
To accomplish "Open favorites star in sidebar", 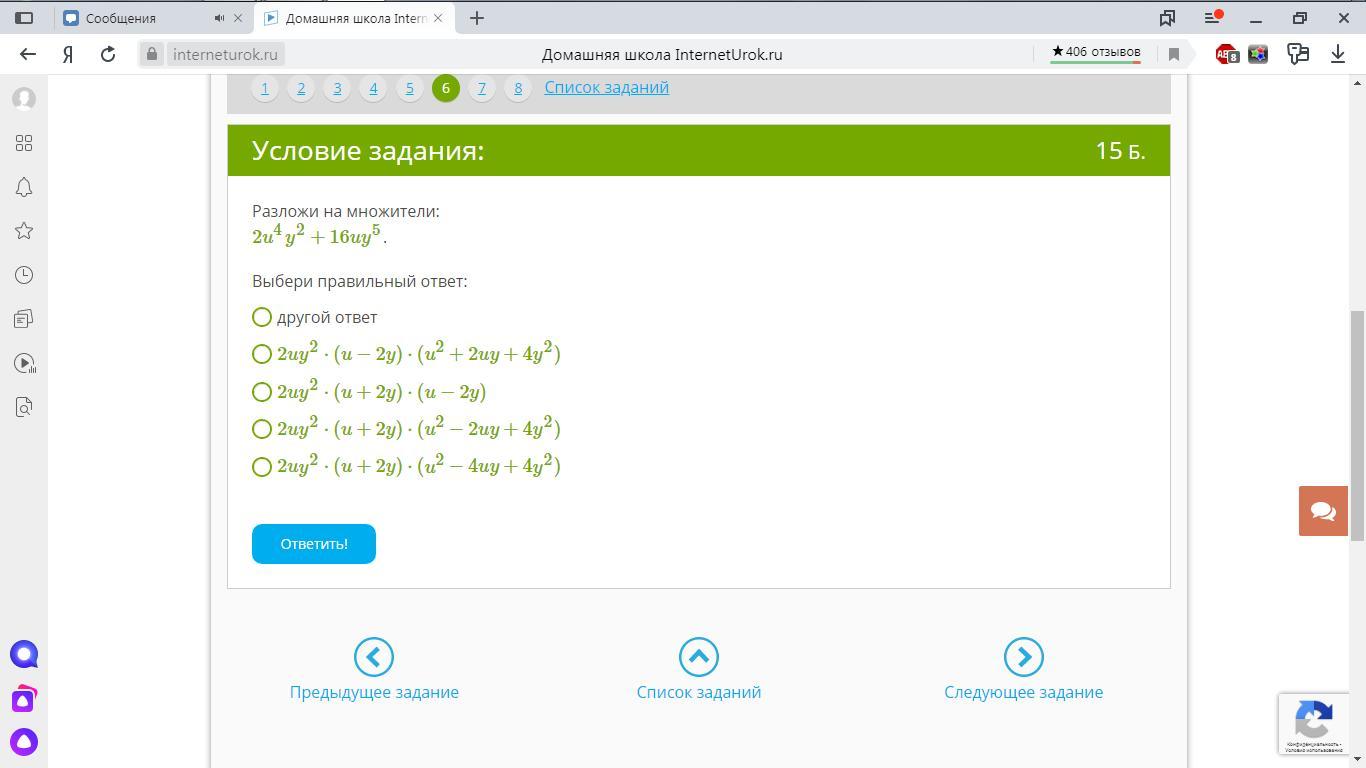I will [x=24, y=231].
